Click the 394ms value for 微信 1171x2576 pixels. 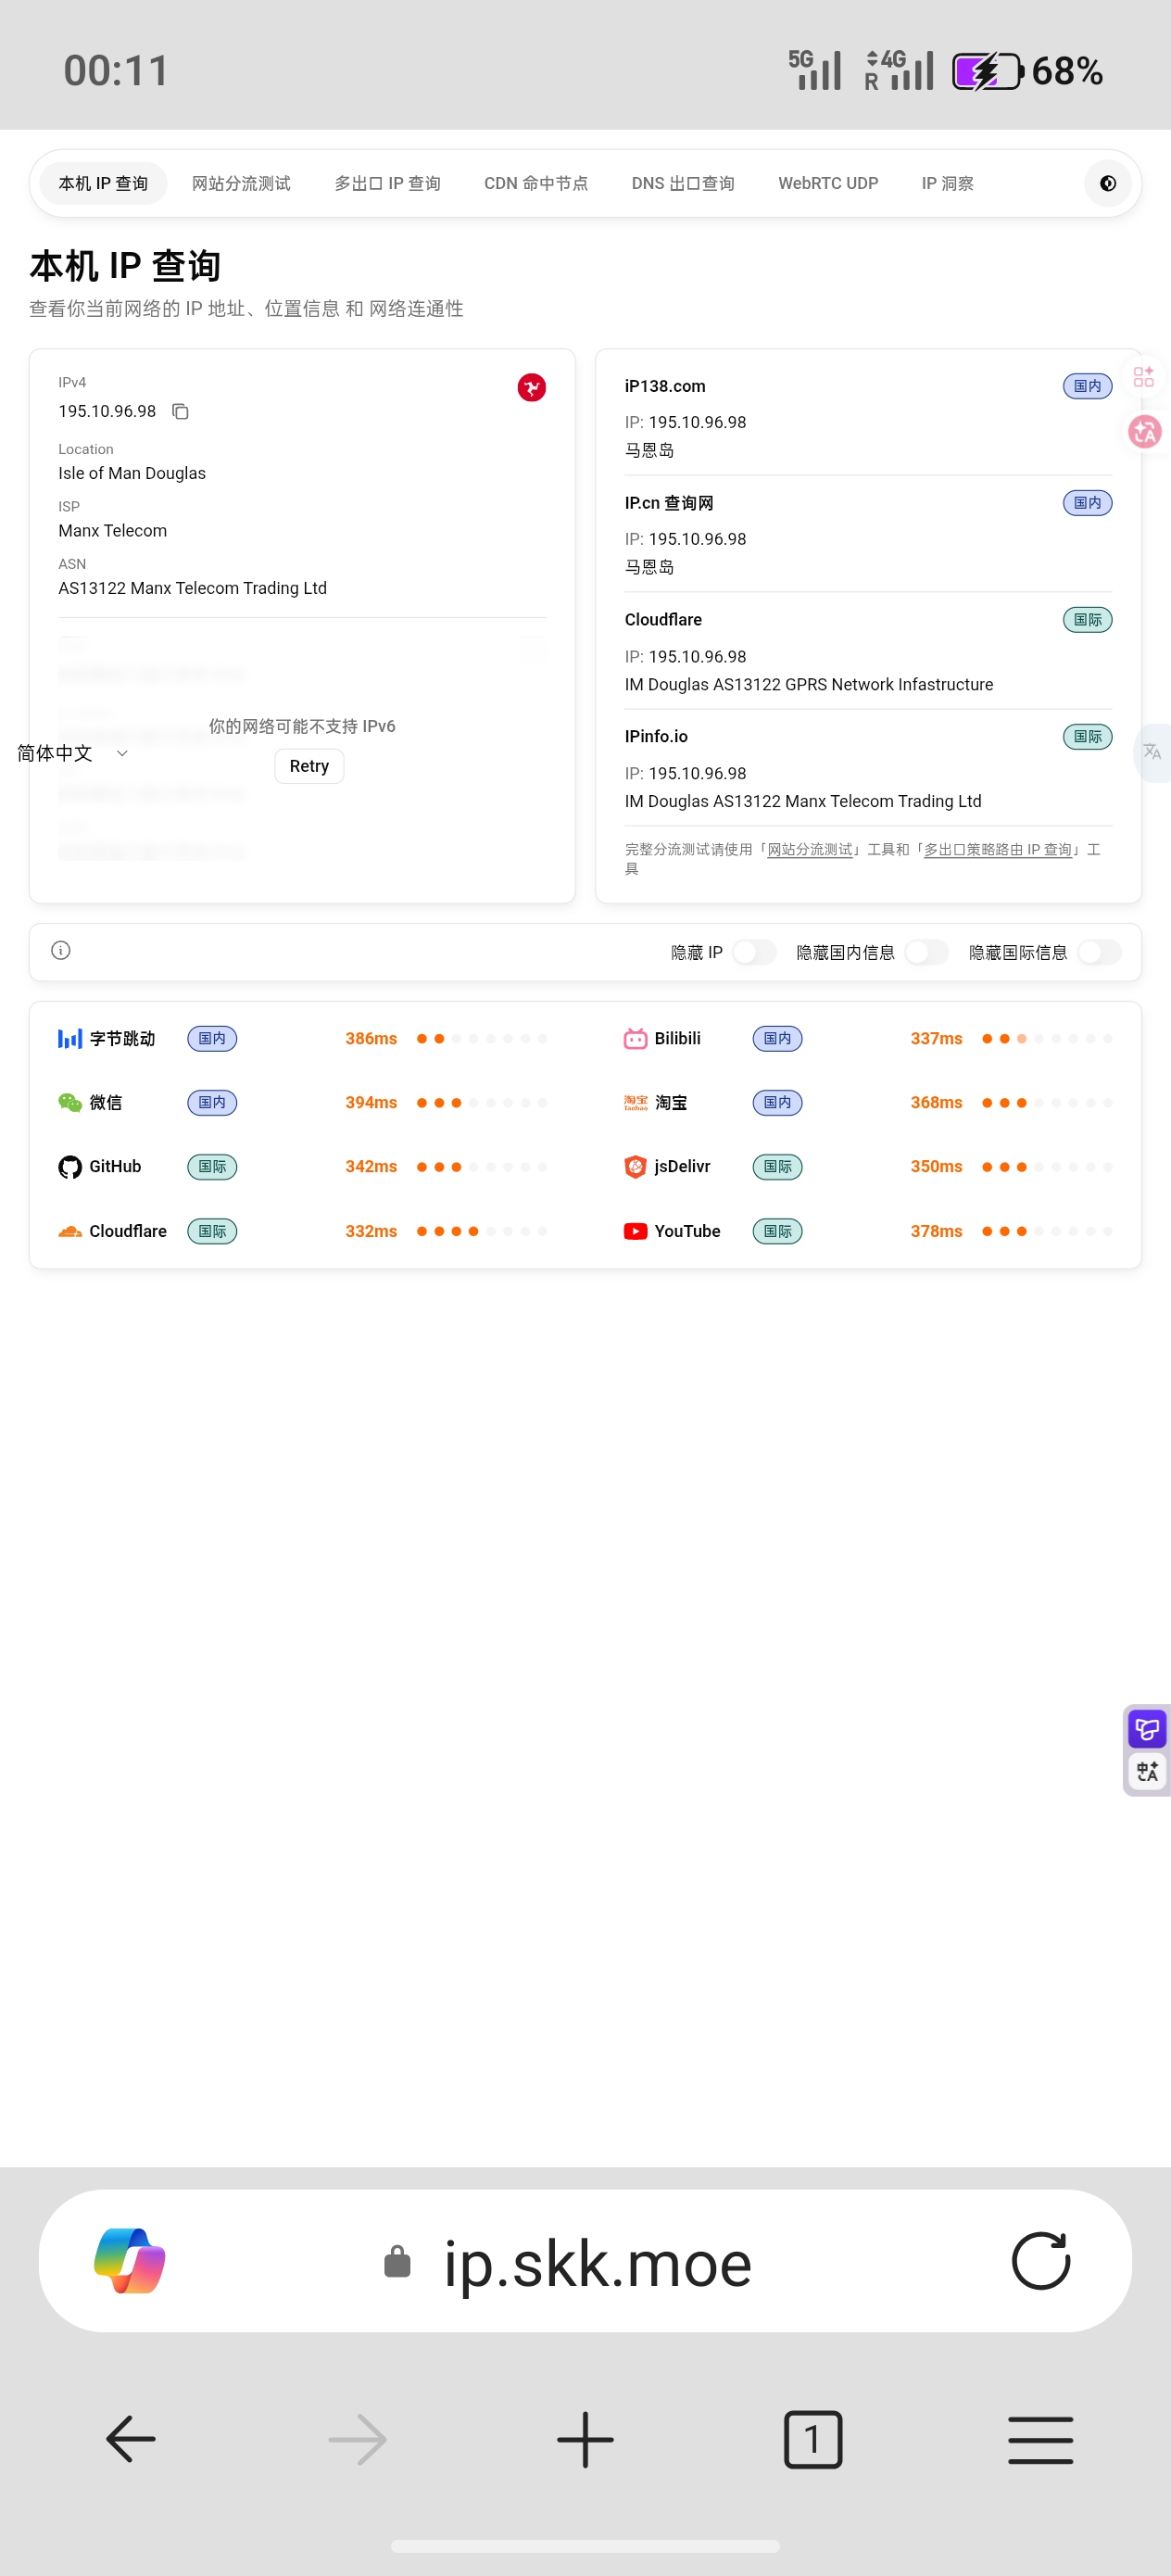(x=371, y=1103)
